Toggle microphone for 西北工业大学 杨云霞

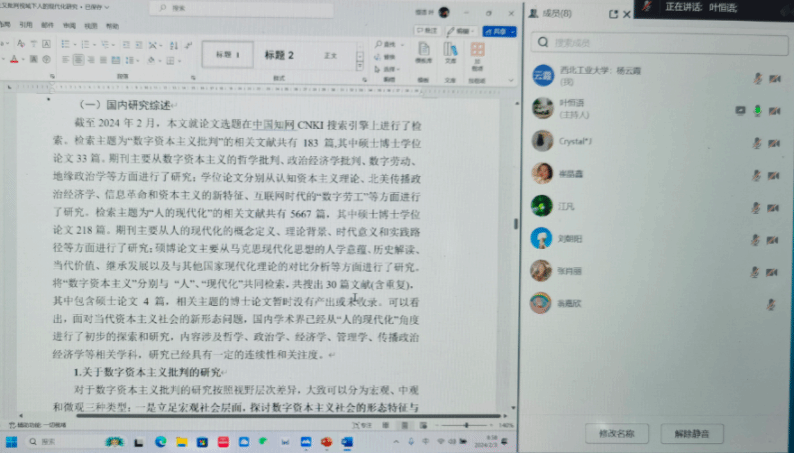click(757, 77)
